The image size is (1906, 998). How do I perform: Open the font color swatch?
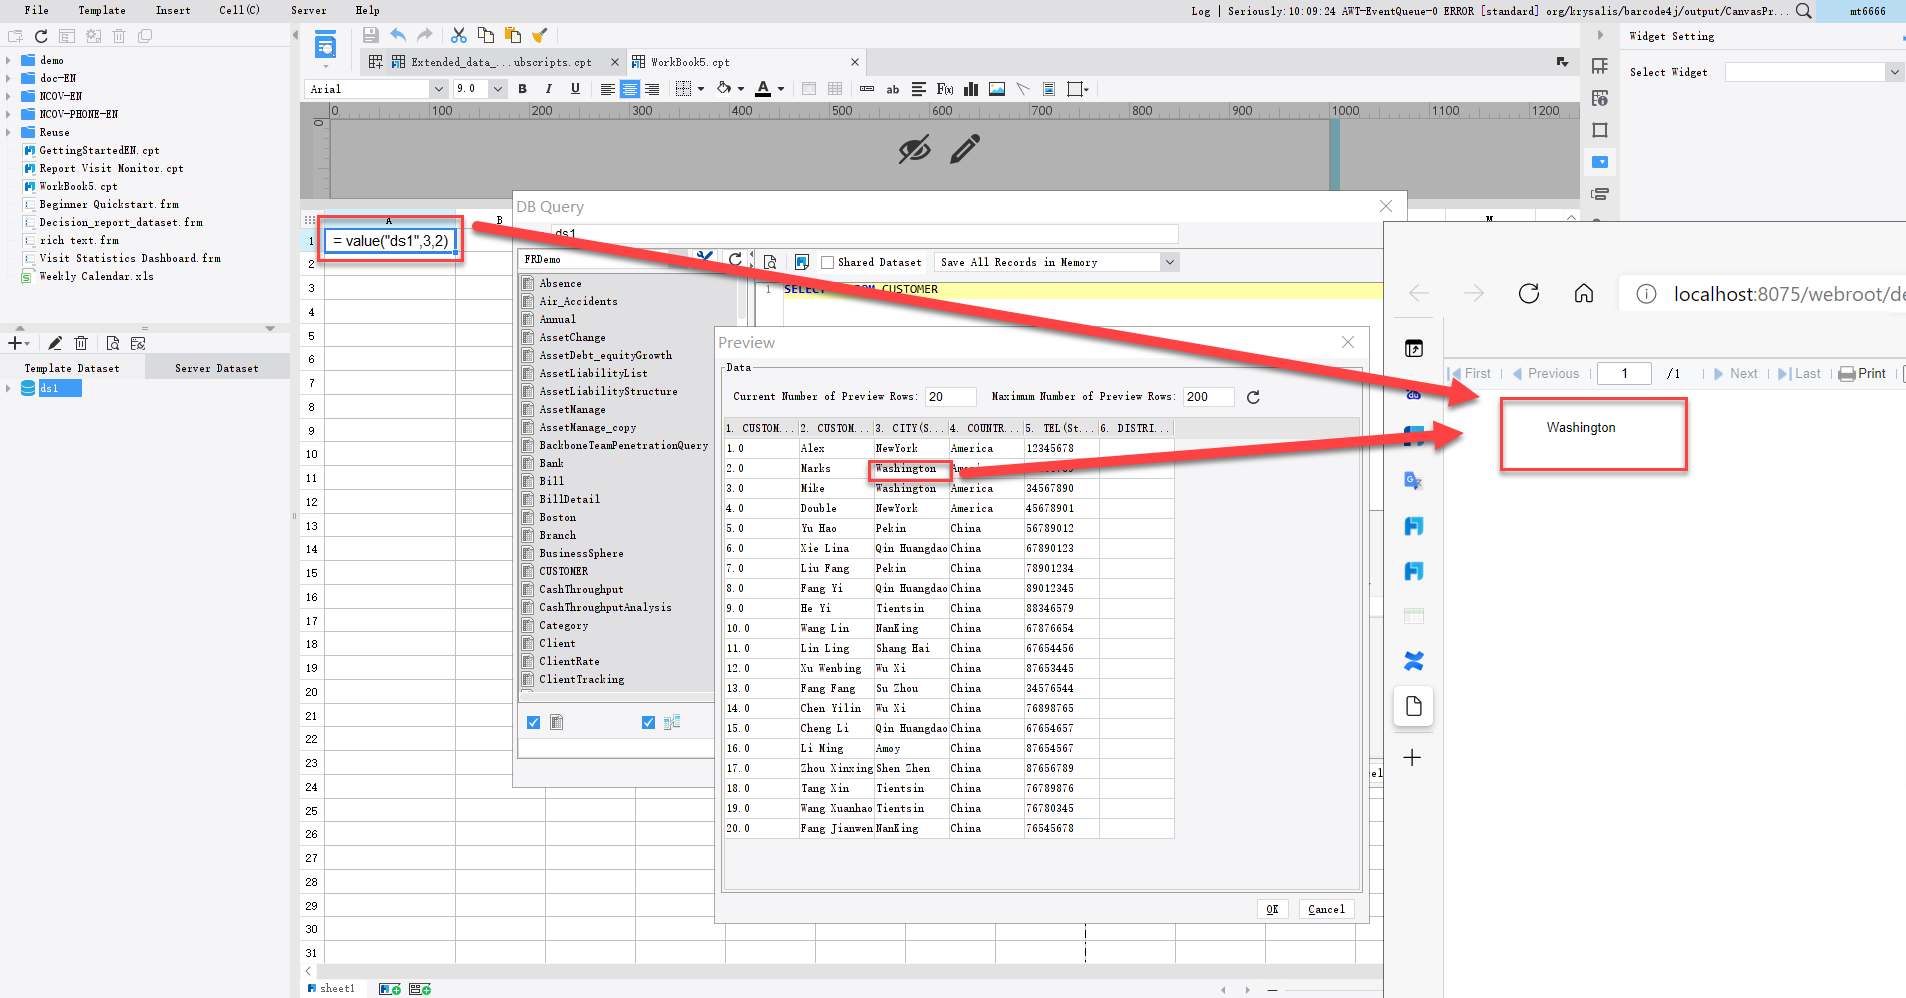763,89
